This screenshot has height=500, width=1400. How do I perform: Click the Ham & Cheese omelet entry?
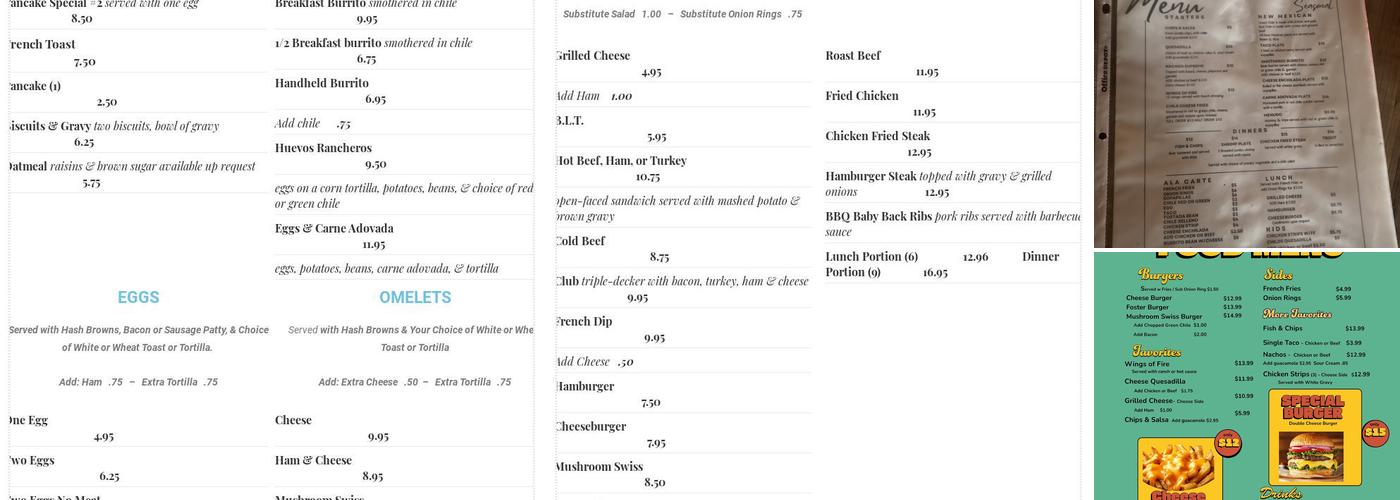[314, 460]
